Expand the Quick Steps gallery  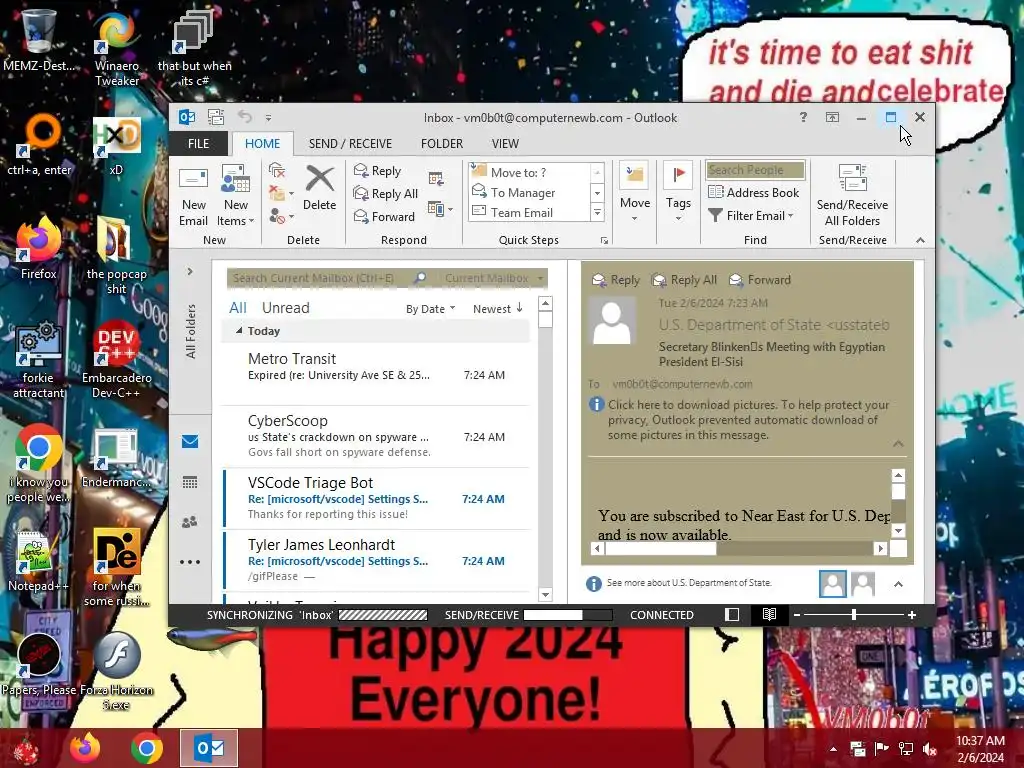click(x=597, y=213)
